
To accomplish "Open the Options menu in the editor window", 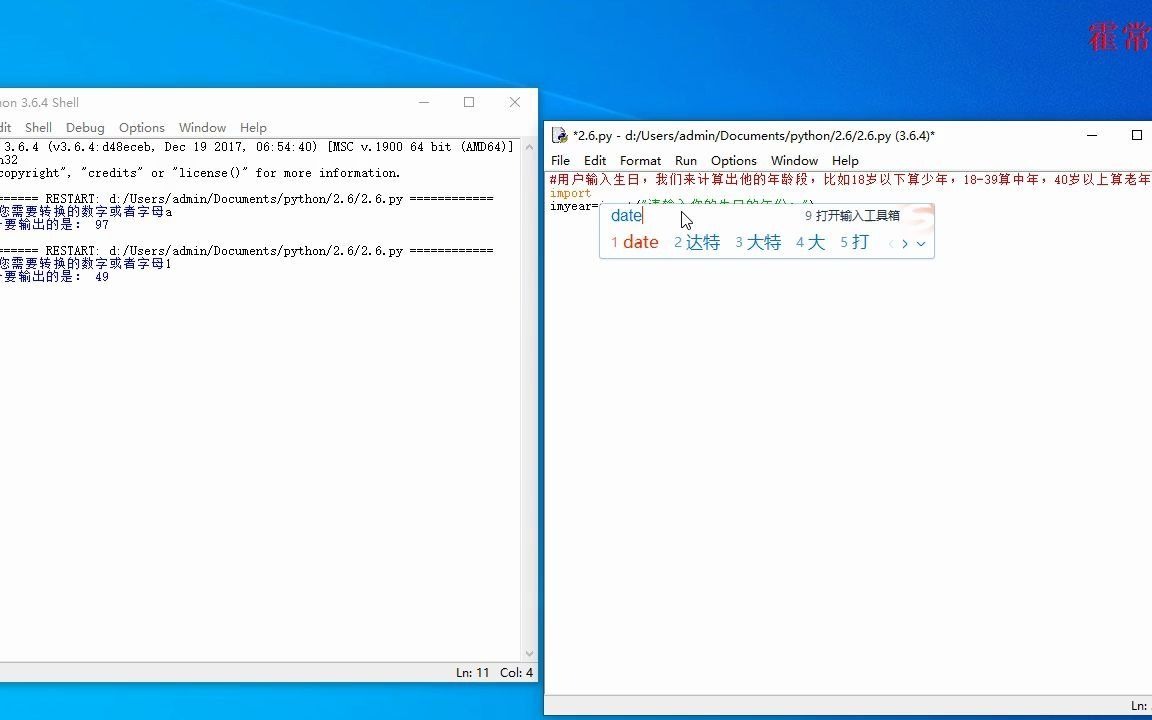I will [733, 160].
